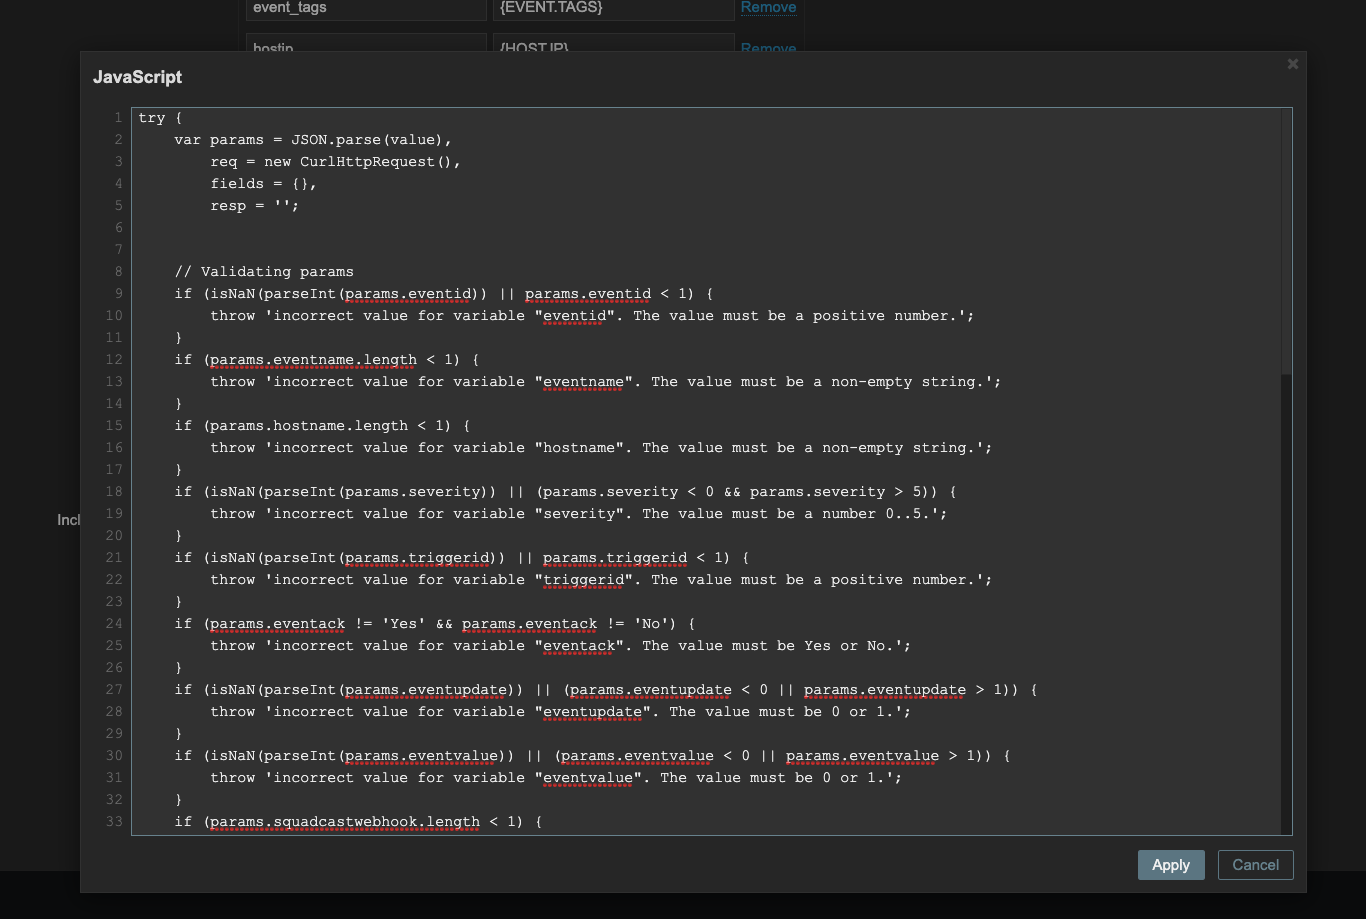Click the "resp = '';" line
Screen dimensions: 1366x919
254,206
